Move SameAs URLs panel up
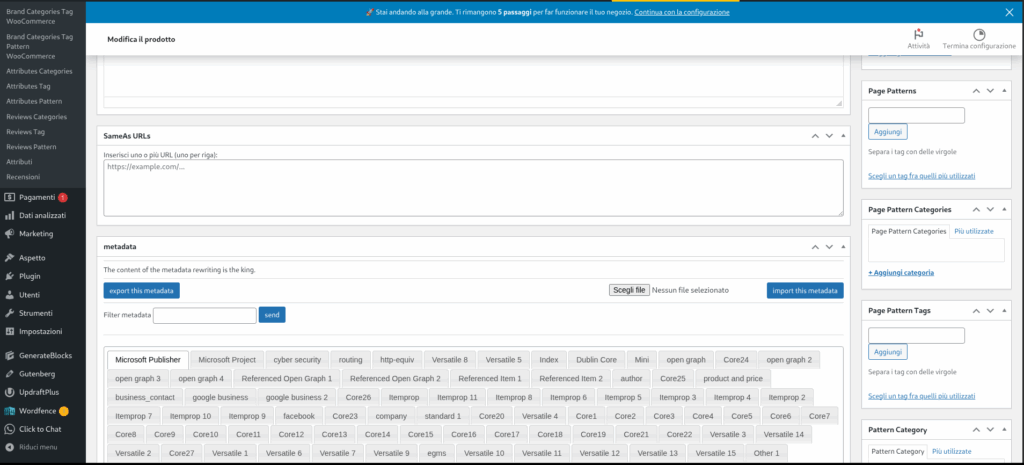Viewport: 1024px width, 465px height. (815, 136)
